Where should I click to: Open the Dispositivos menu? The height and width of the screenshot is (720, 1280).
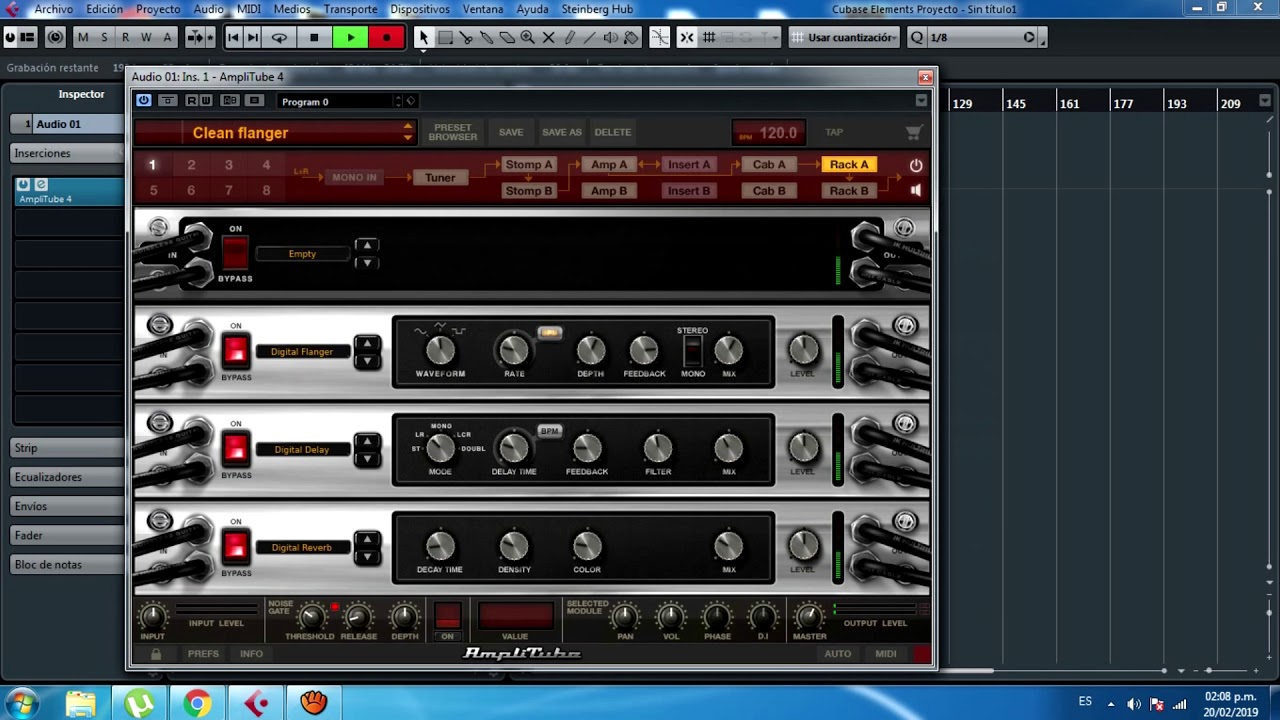pyautogui.click(x=420, y=9)
